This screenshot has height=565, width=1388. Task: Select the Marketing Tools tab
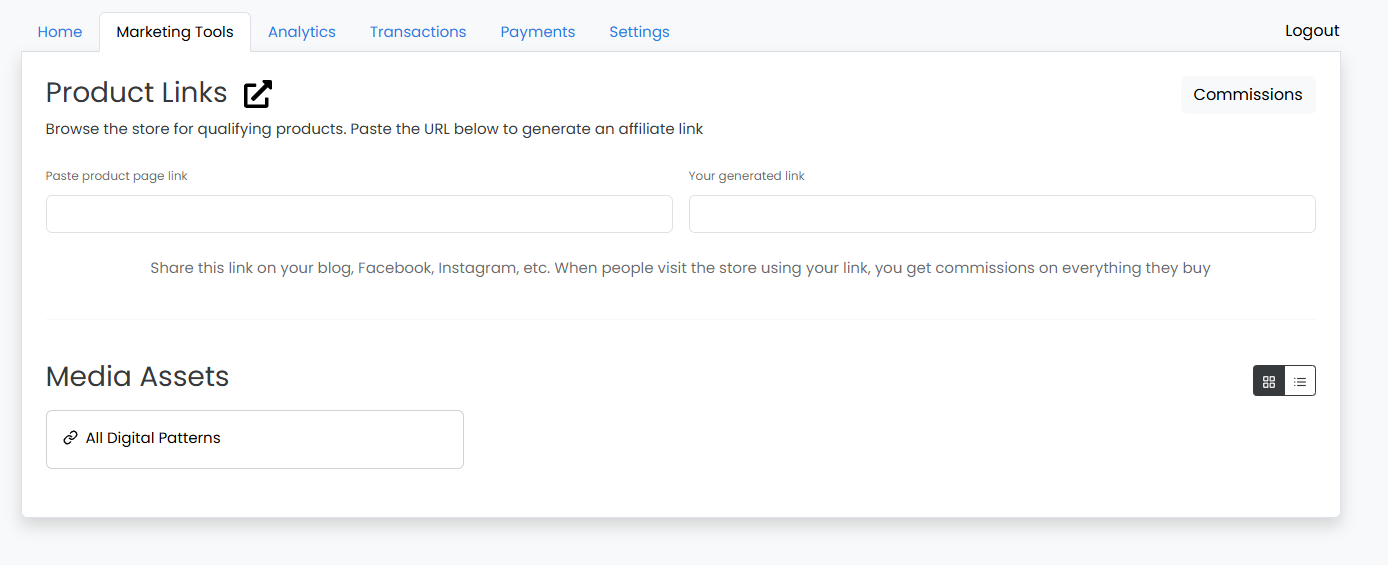(175, 32)
